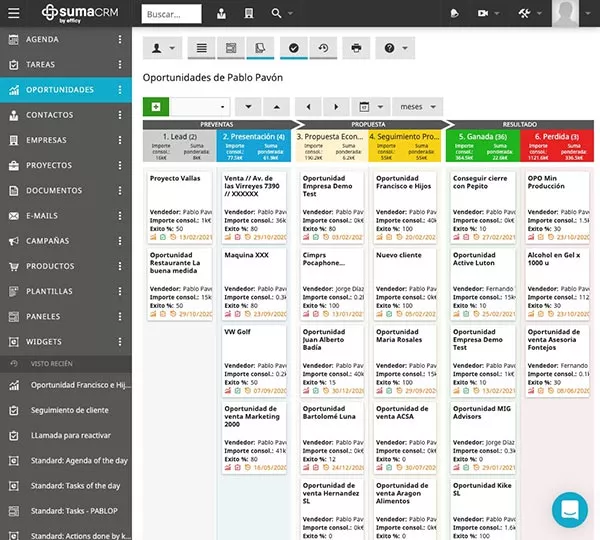The image size is (600, 540).
Task: Open the hamburger main menu
Action: pyautogui.click(x=13, y=13)
